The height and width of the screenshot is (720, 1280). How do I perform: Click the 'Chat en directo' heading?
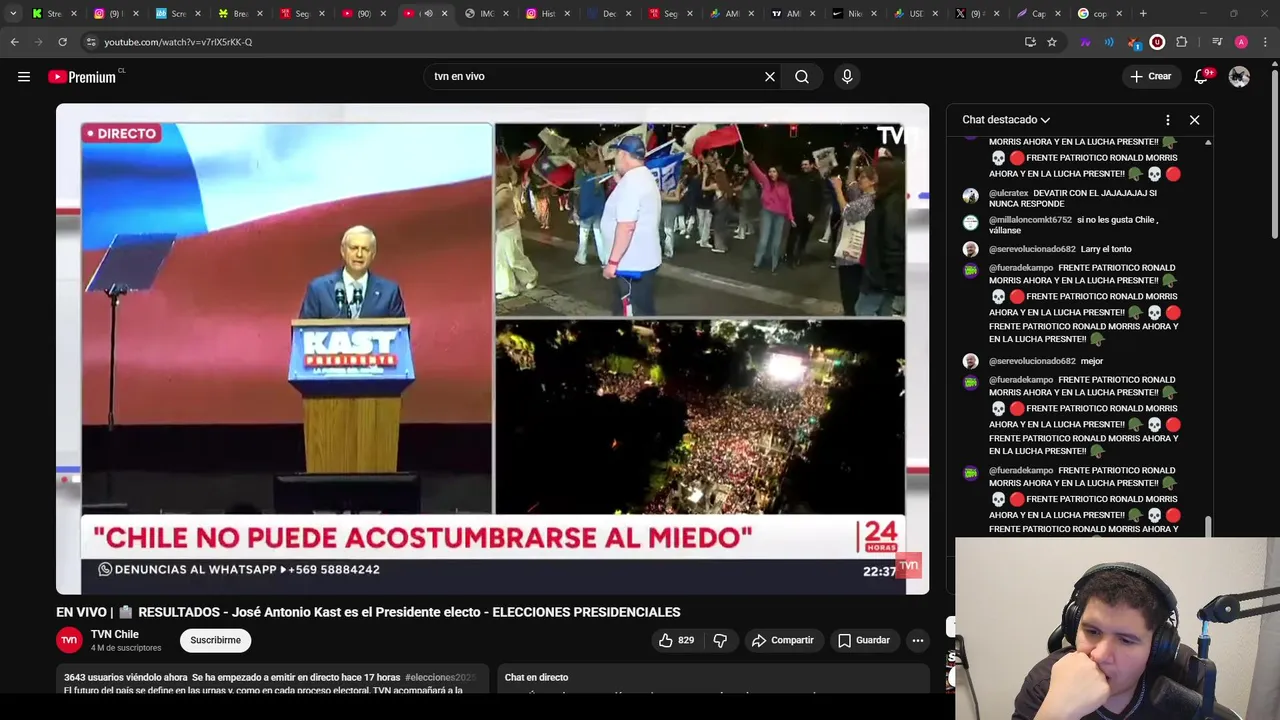(x=536, y=677)
